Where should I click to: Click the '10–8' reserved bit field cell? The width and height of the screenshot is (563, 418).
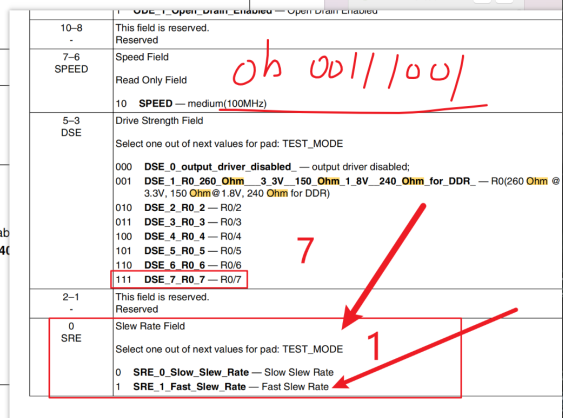coord(71,34)
